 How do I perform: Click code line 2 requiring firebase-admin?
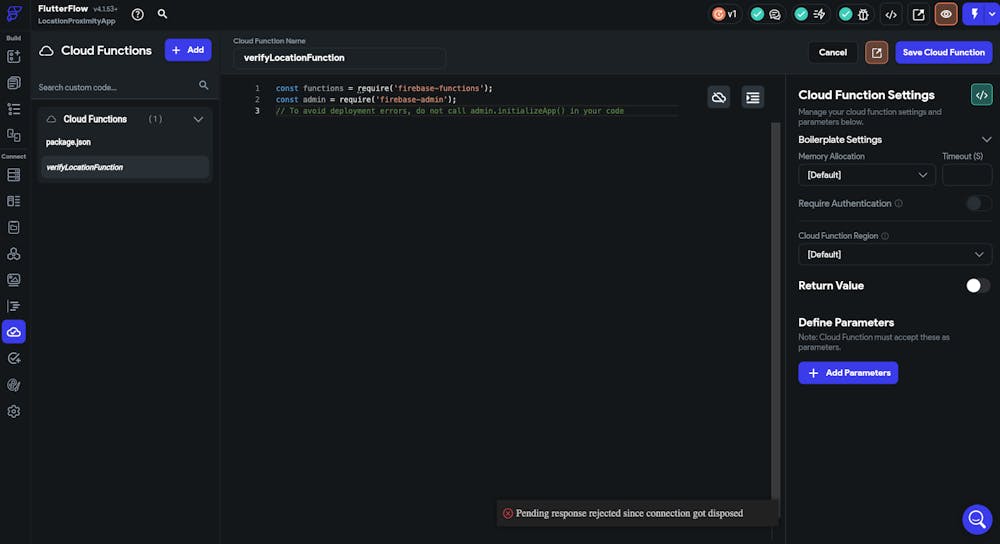pyautogui.click(x=366, y=99)
